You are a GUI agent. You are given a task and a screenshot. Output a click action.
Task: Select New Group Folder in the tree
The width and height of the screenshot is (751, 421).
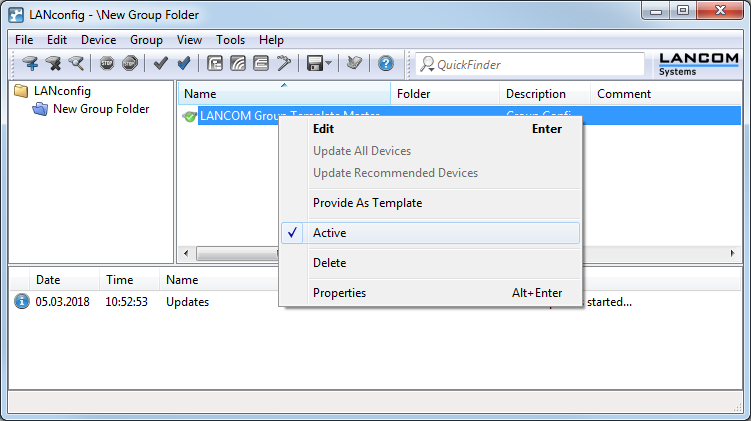click(100, 109)
